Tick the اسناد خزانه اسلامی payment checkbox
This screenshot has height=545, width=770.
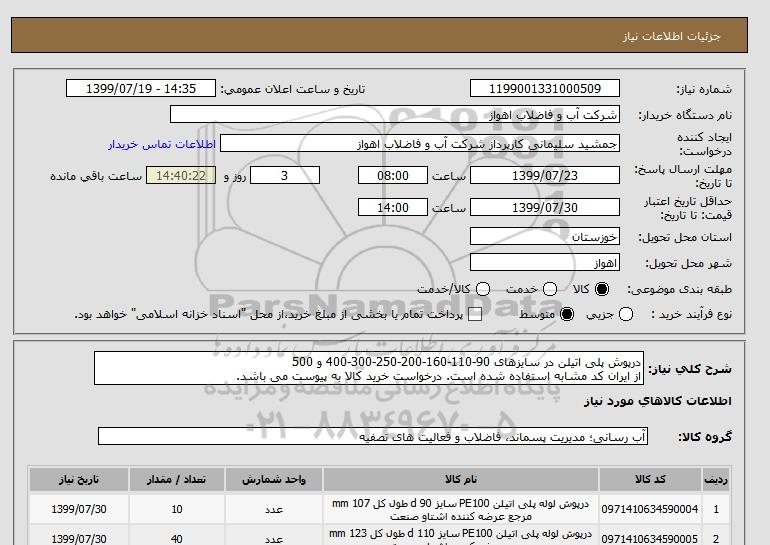[x=475, y=315]
